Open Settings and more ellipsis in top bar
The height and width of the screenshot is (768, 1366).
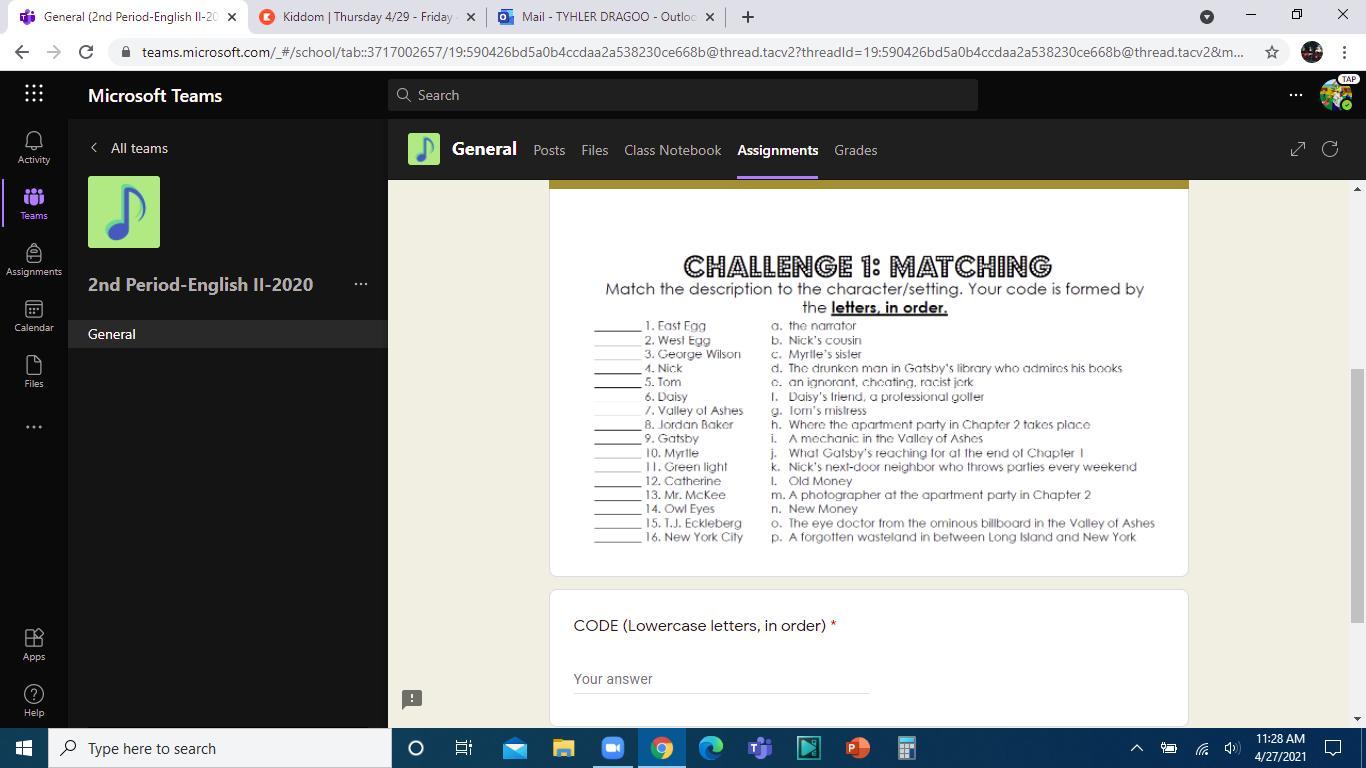point(1296,95)
